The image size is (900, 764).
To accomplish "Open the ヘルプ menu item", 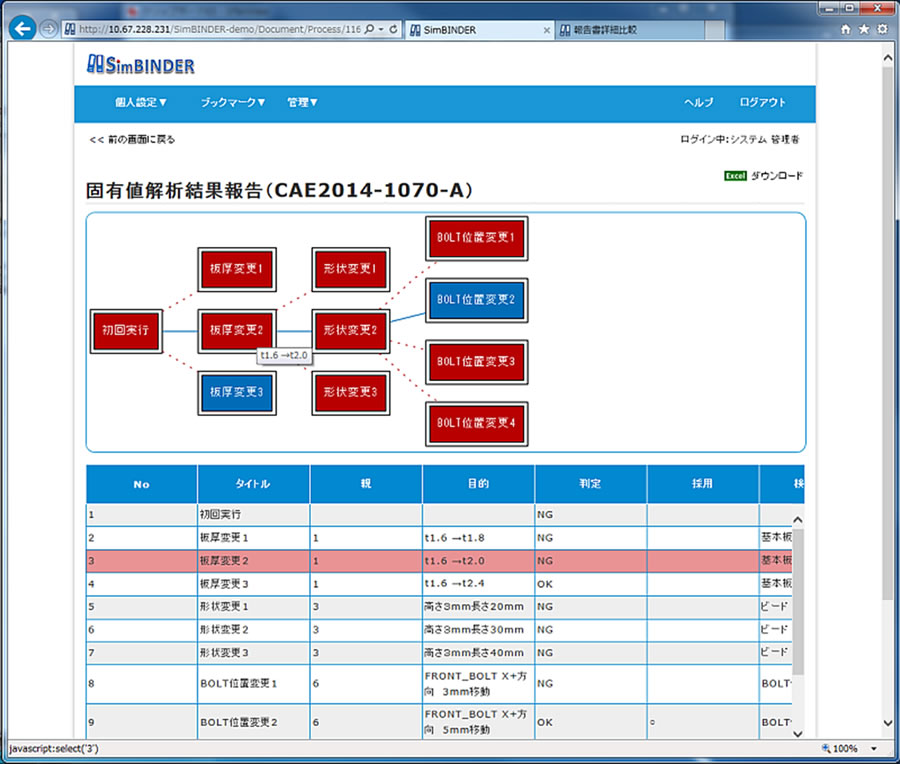I will [698, 102].
